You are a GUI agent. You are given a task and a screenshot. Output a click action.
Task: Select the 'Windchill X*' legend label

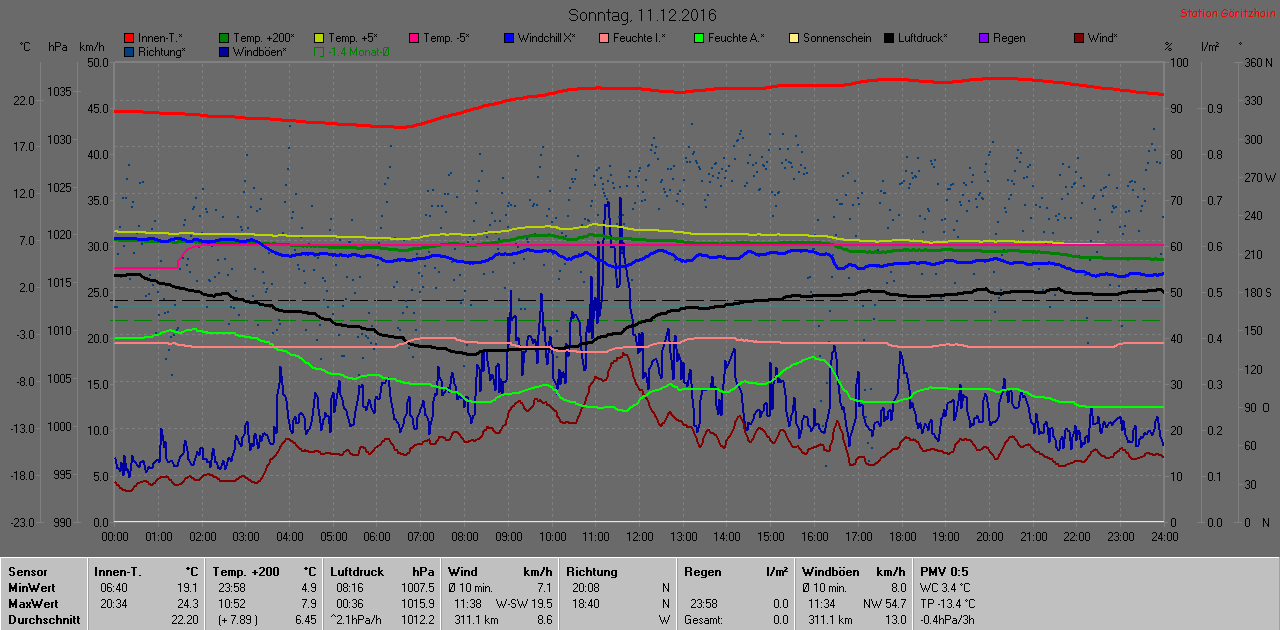pyautogui.click(x=547, y=38)
